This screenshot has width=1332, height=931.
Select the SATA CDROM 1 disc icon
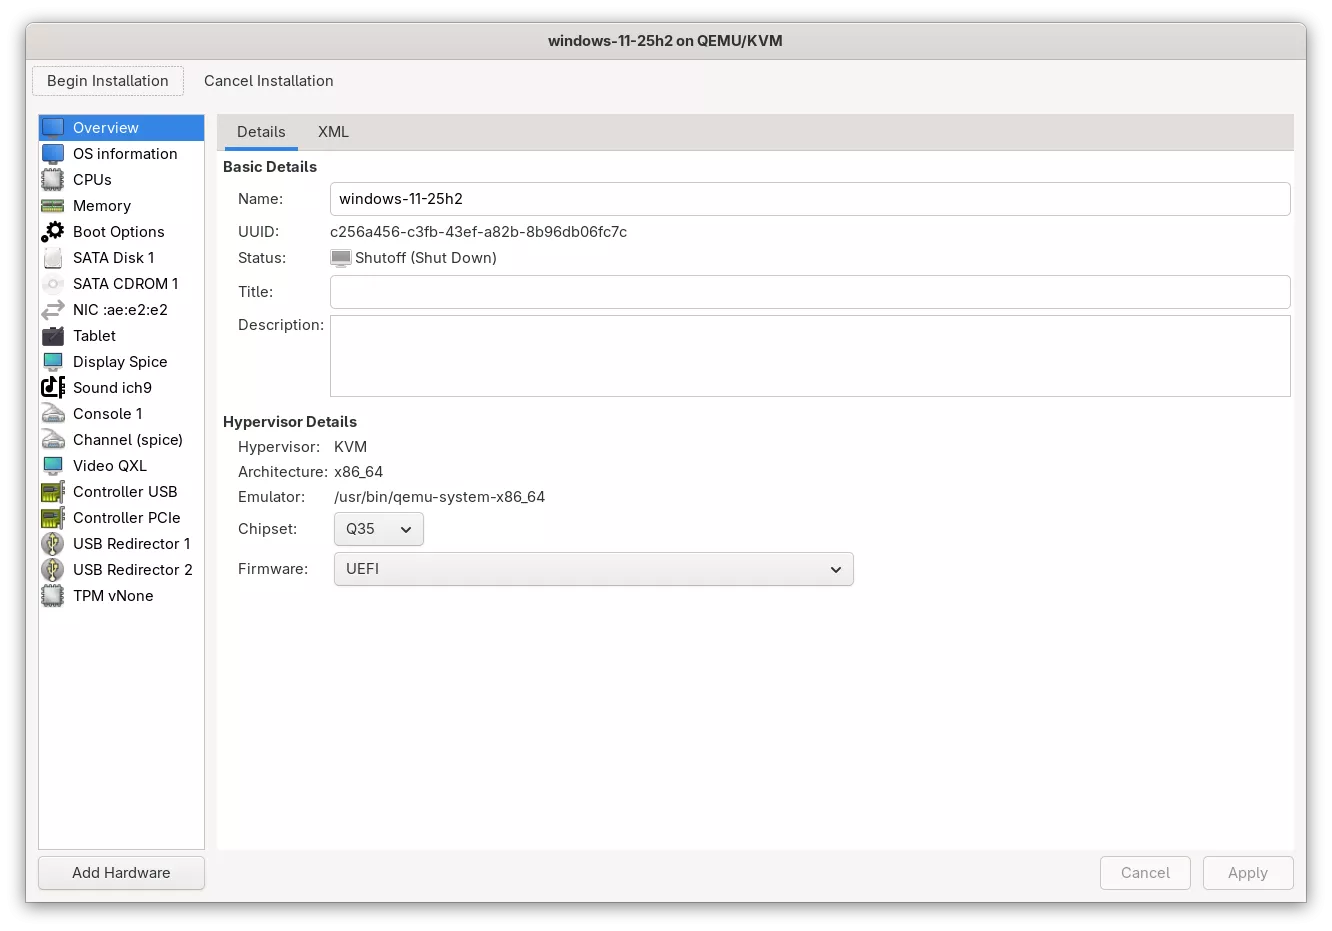[53, 284]
